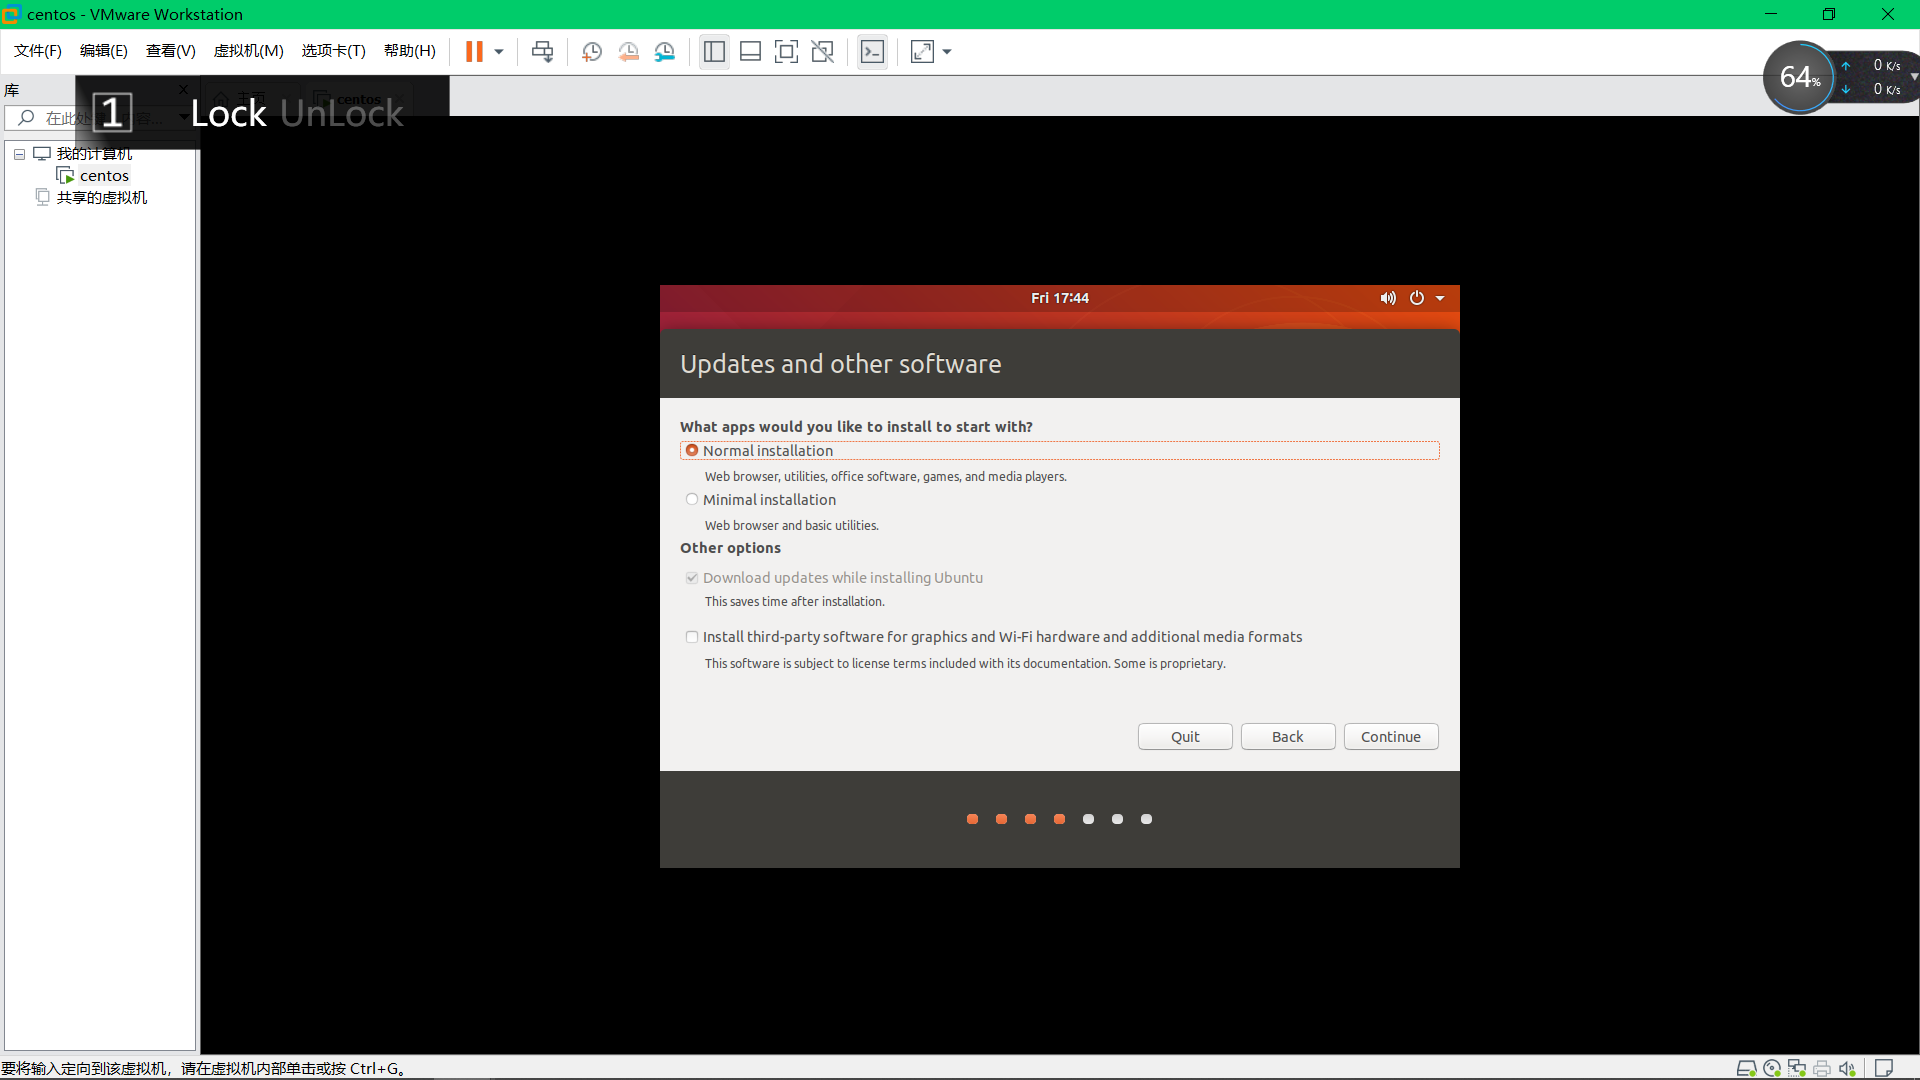Image resolution: width=1920 pixels, height=1080 pixels.
Task: Click the status bar Ctrl+G hint text
Action: [x=203, y=1069]
